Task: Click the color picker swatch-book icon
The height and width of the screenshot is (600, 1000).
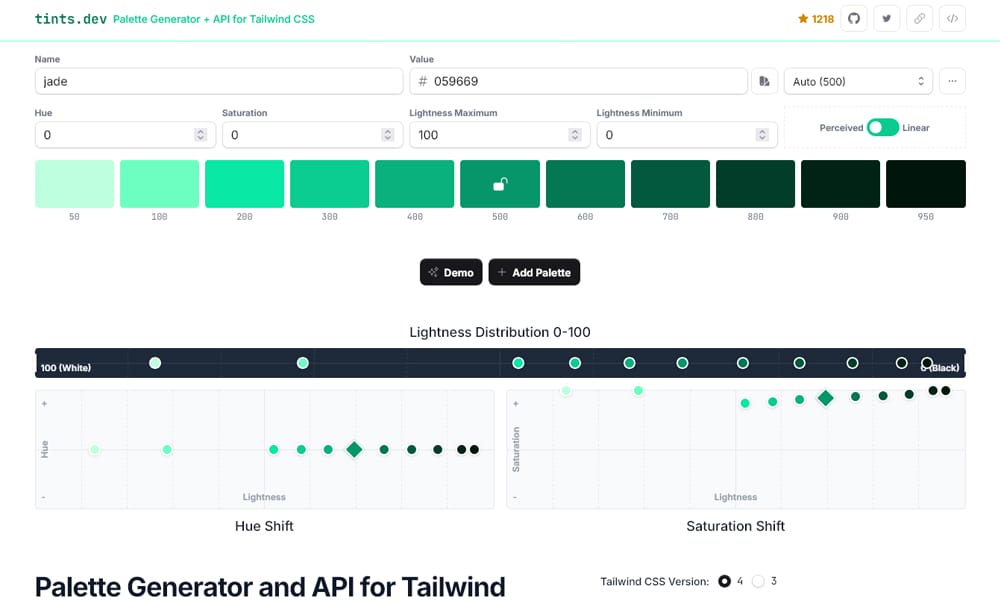Action: pos(764,81)
